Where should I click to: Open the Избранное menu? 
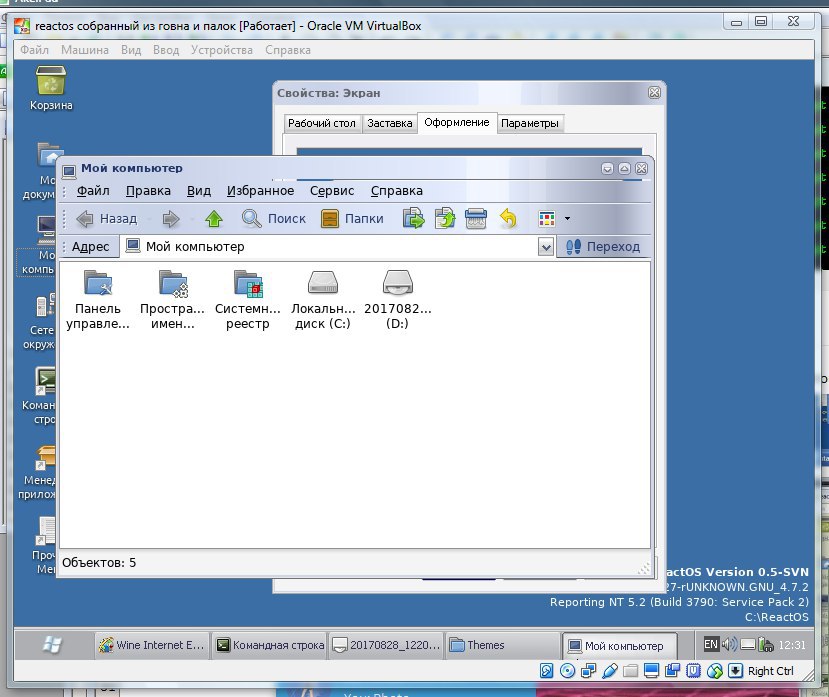260,191
